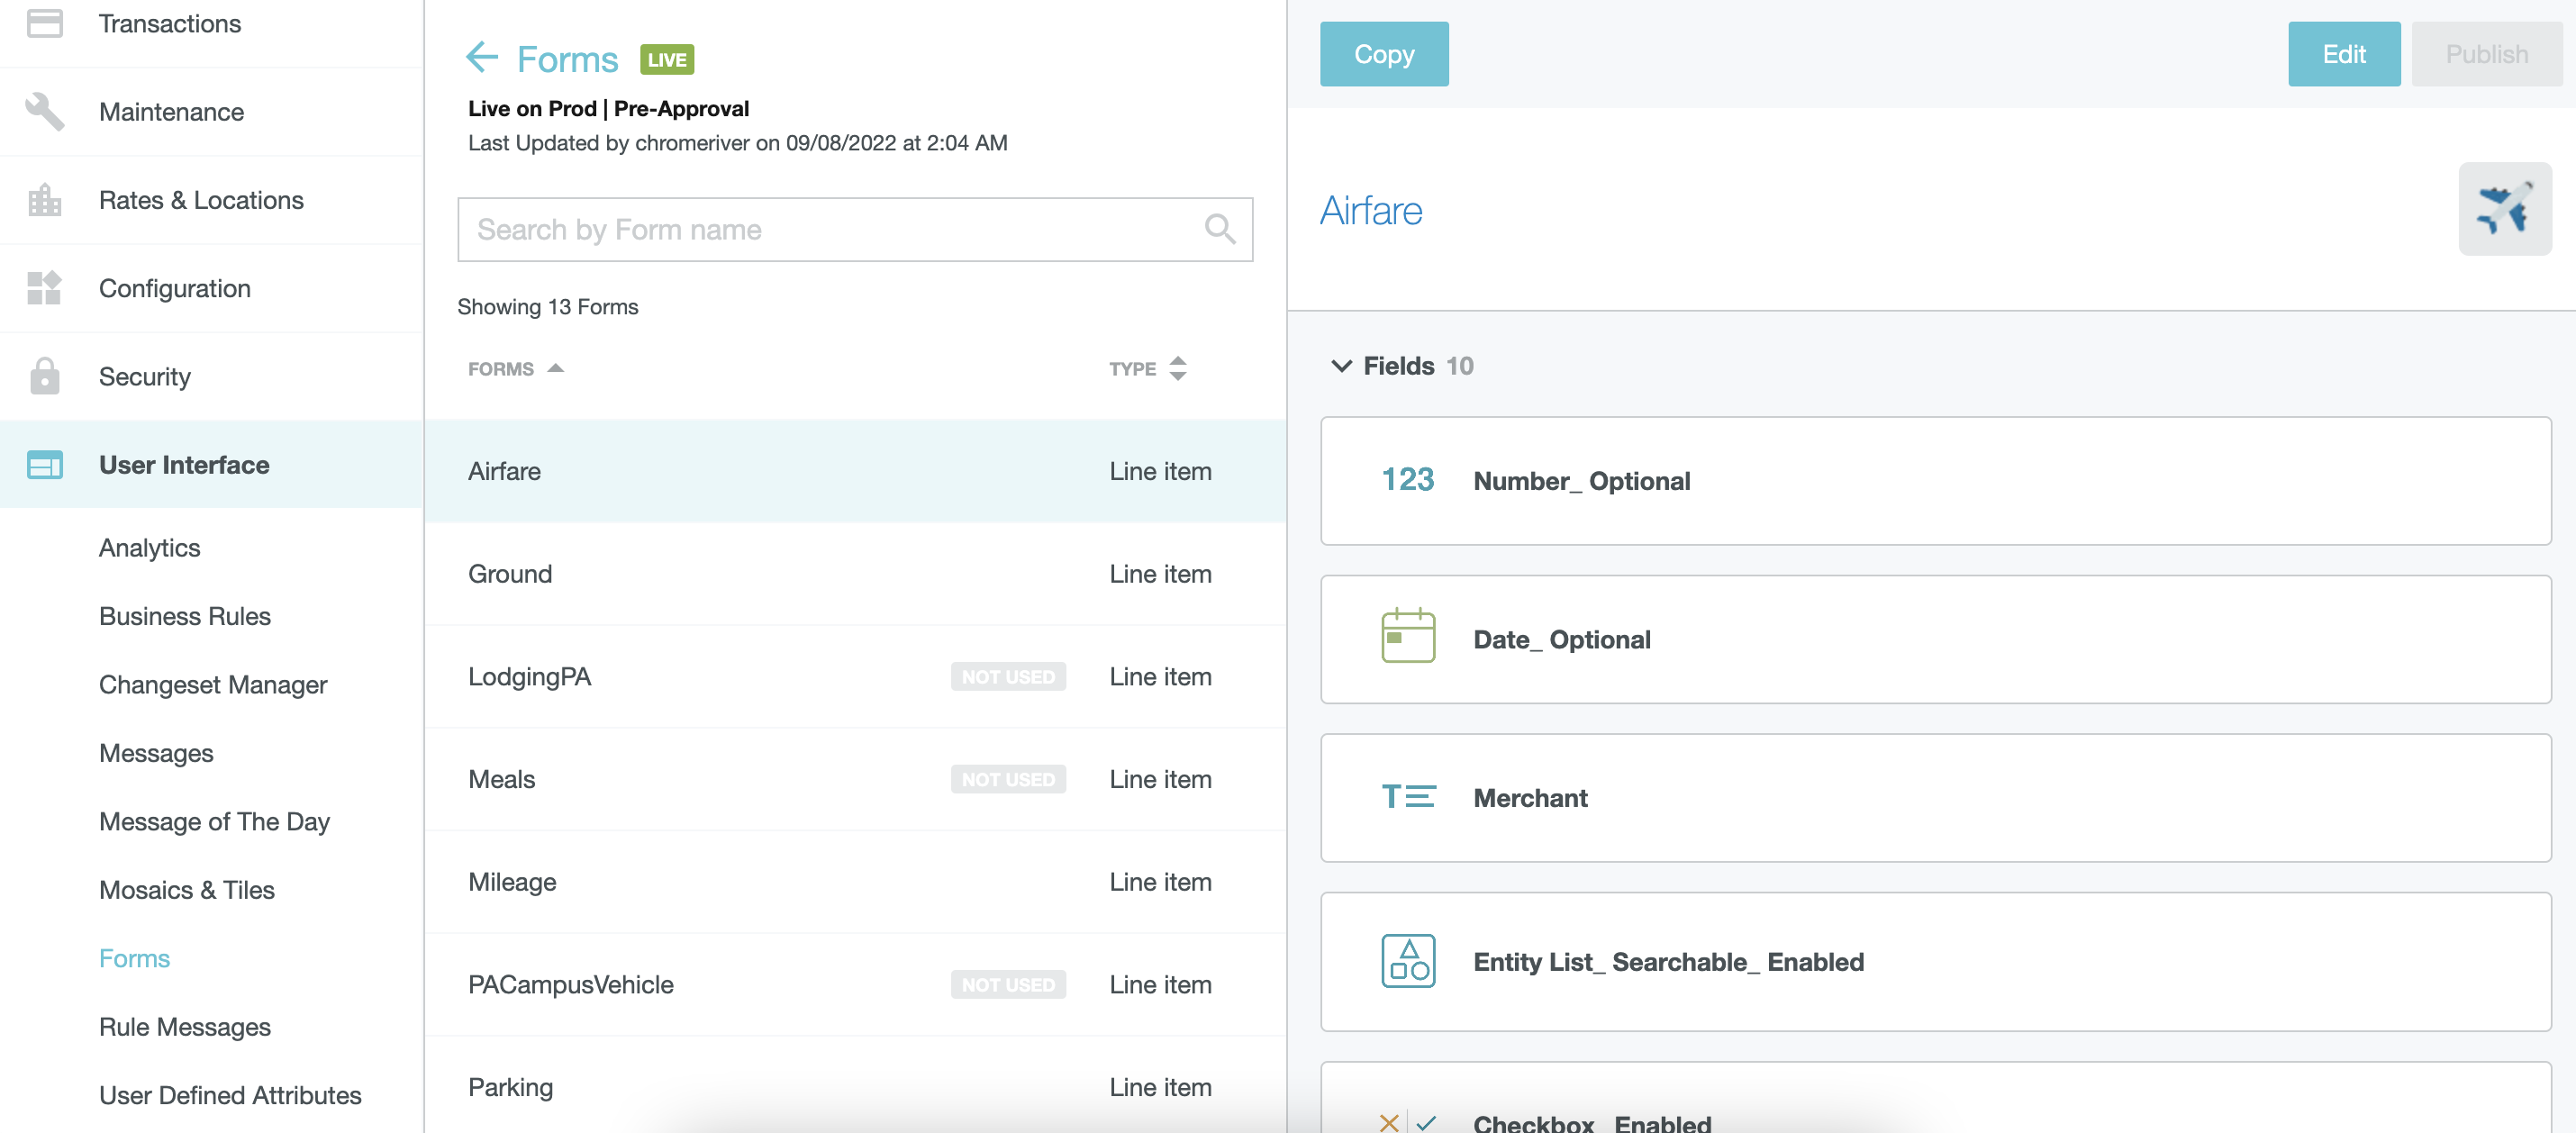
Task: Open Changeset Manager in the sidebar
Action: click(213, 684)
